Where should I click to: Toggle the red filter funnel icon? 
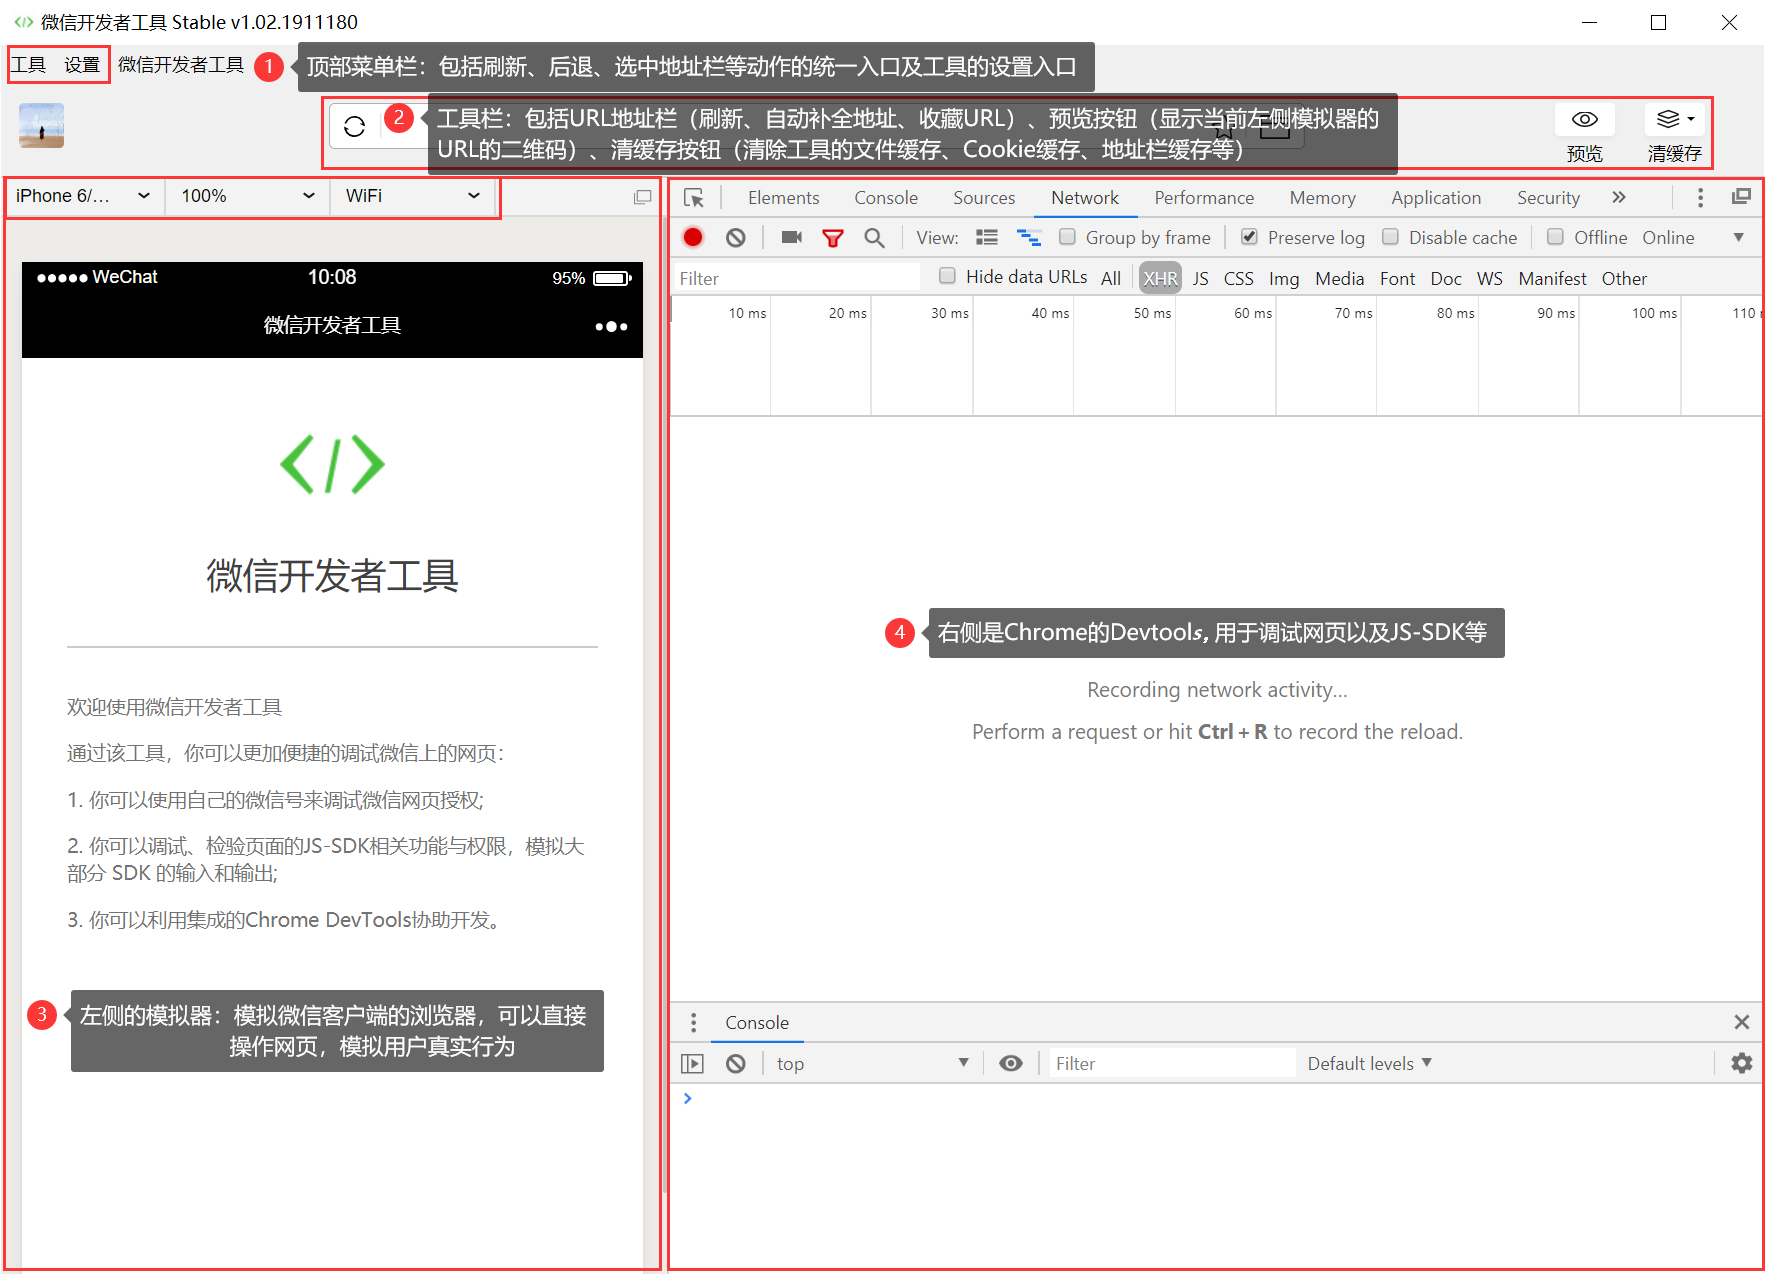coord(832,238)
